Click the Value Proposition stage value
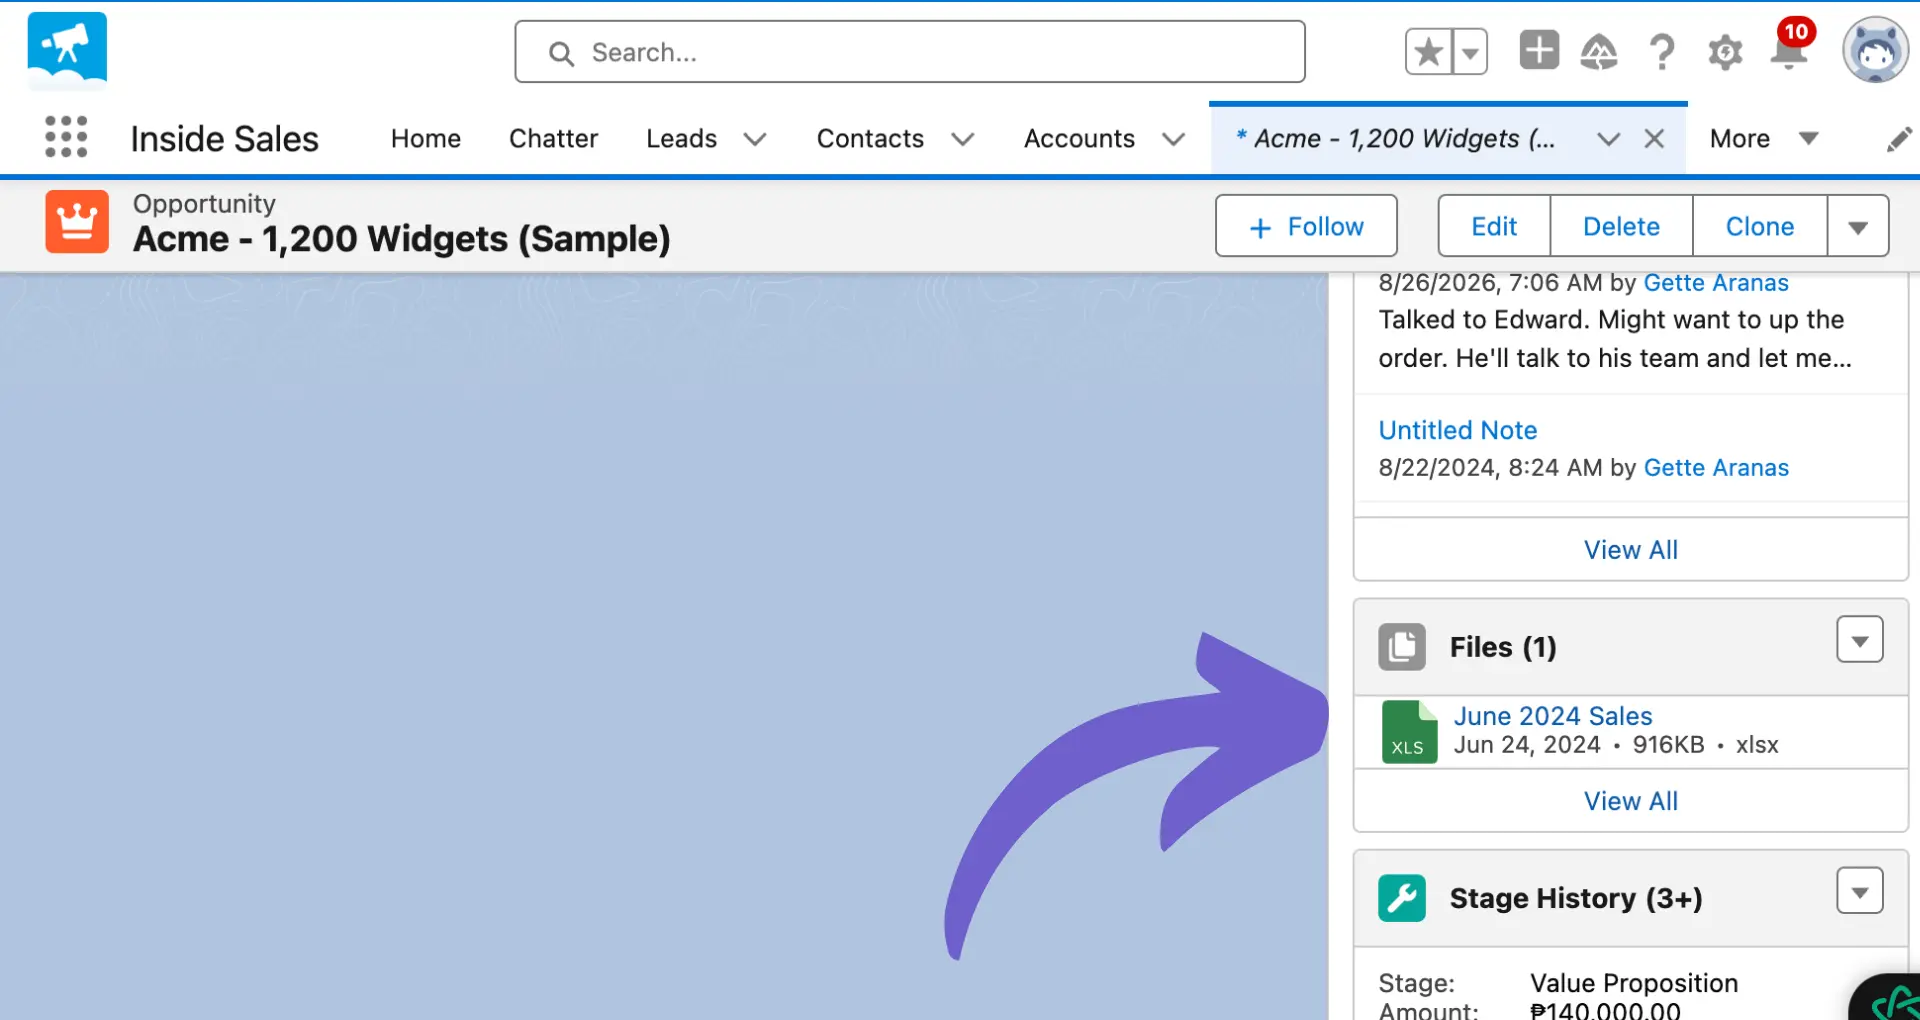Viewport: 1920px width, 1020px height. coord(1634,983)
